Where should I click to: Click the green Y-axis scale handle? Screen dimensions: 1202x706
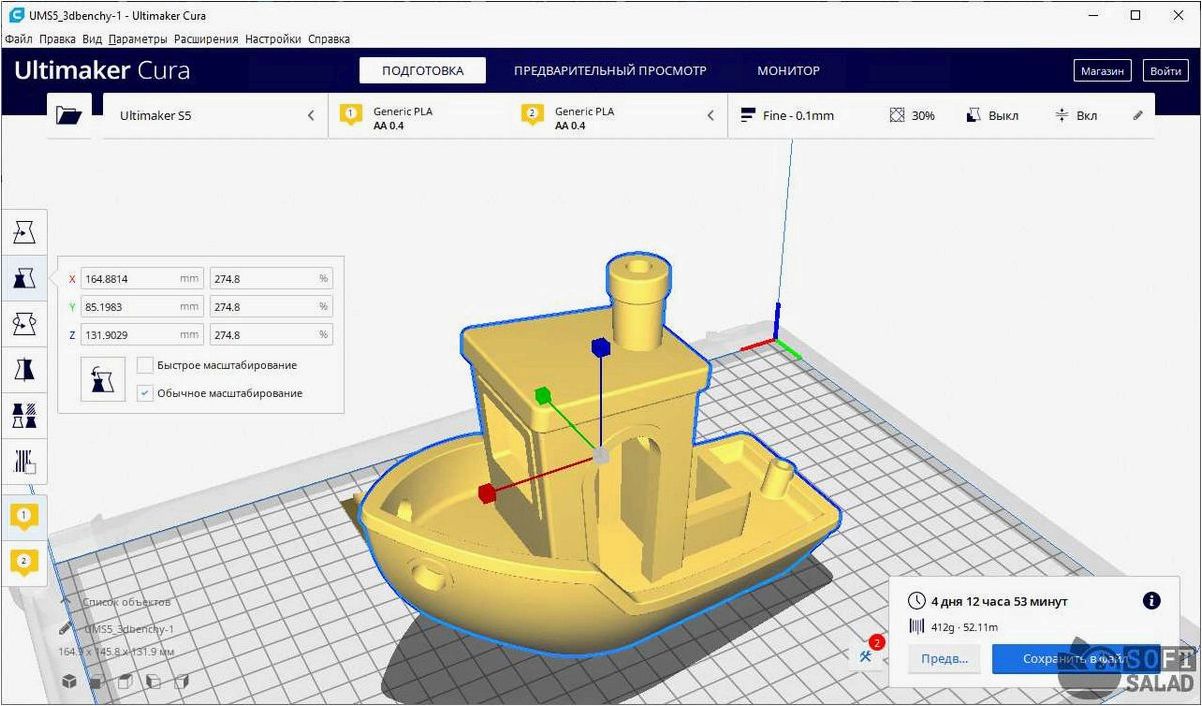pos(543,396)
